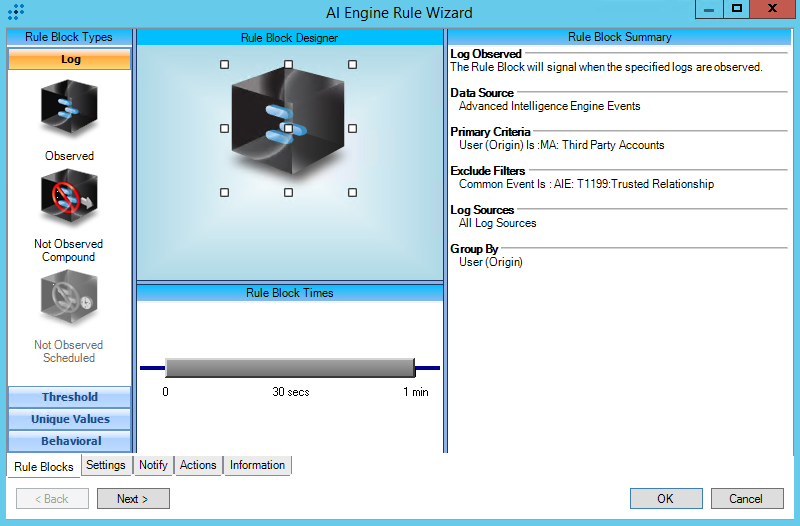This screenshot has width=800, height=526.
Task: Open the Notify tab
Action: pos(153,465)
